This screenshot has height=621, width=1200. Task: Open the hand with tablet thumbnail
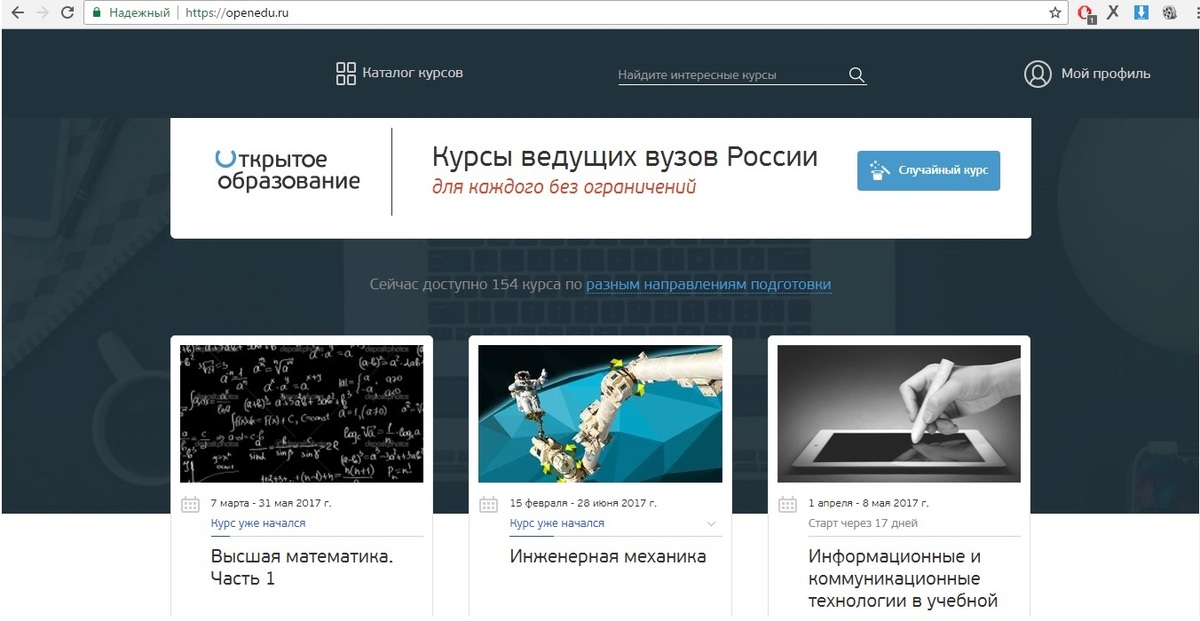[899, 414]
